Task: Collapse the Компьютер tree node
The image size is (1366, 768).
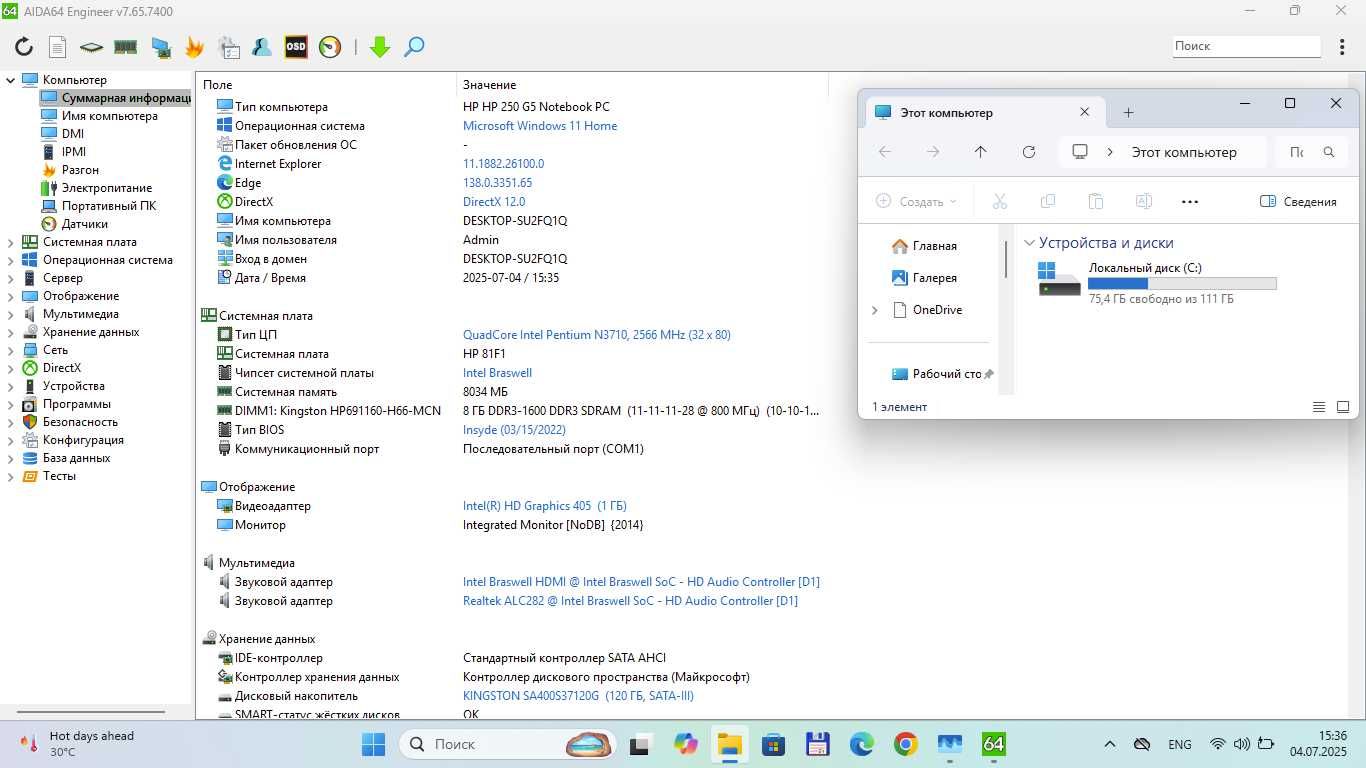Action: (11, 80)
